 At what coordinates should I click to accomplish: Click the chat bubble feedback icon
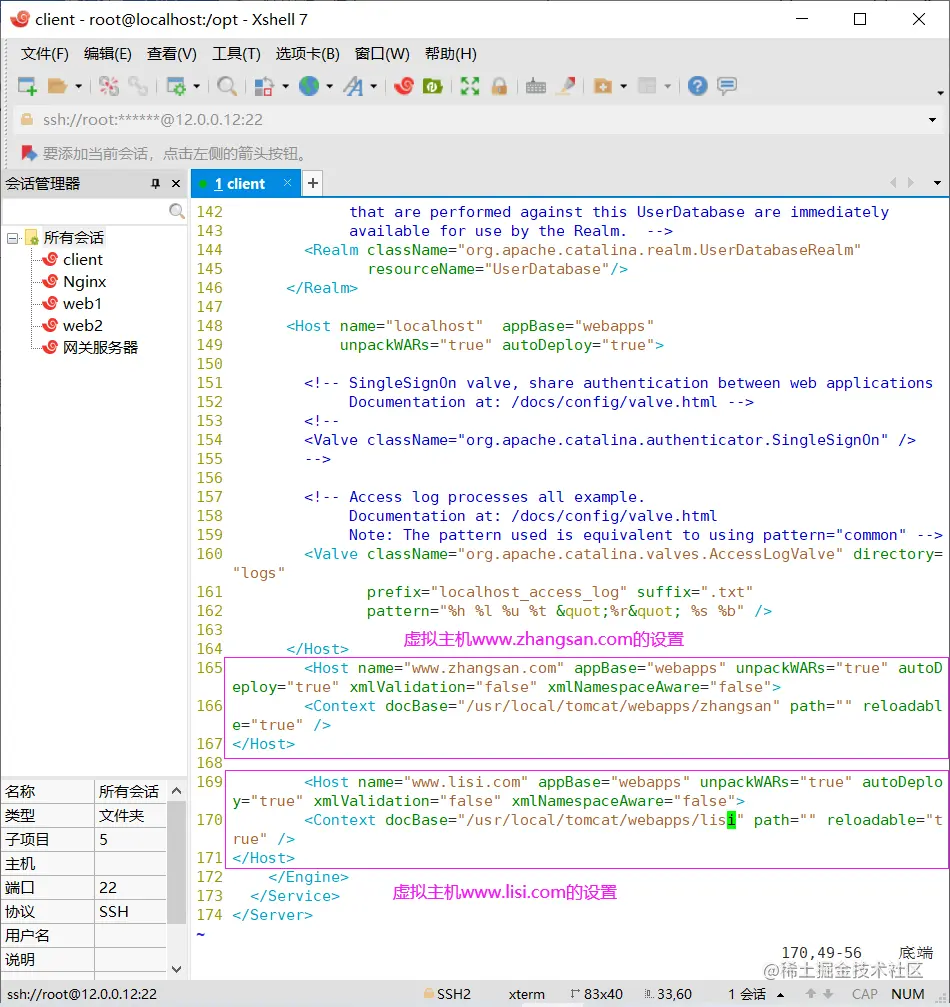[x=727, y=86]
